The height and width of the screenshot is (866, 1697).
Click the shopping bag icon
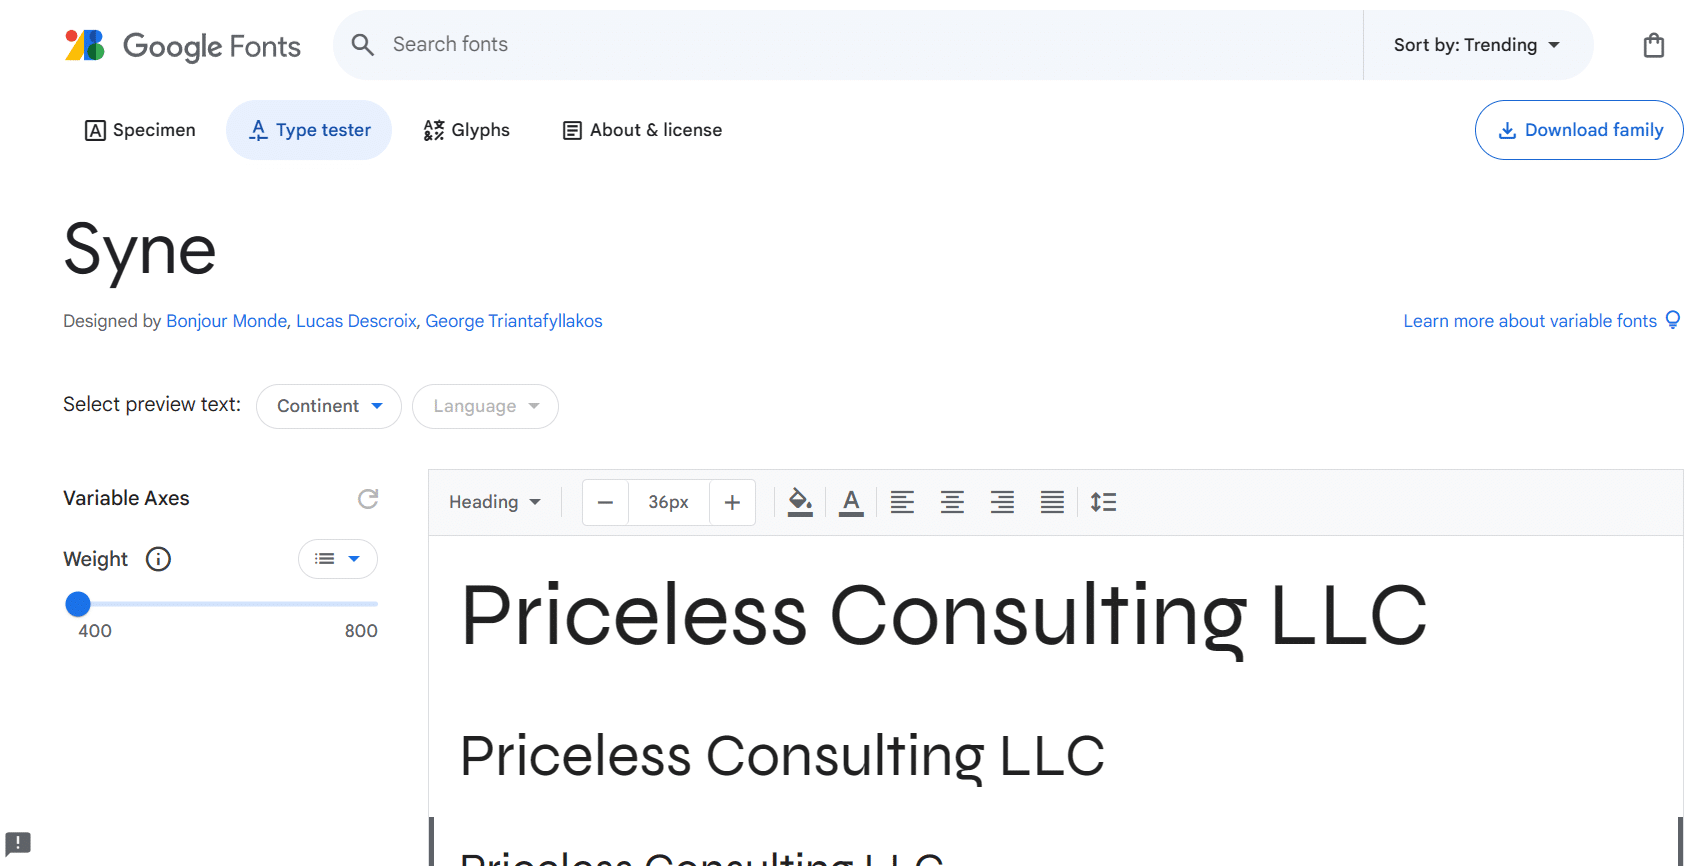pos(1653,45)
